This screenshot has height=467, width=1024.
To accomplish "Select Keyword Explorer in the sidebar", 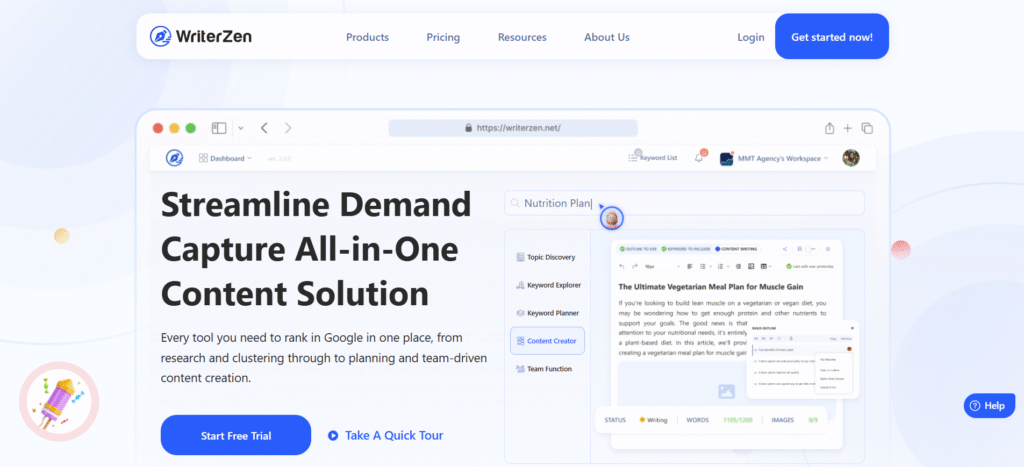I will tap(547, 285).
